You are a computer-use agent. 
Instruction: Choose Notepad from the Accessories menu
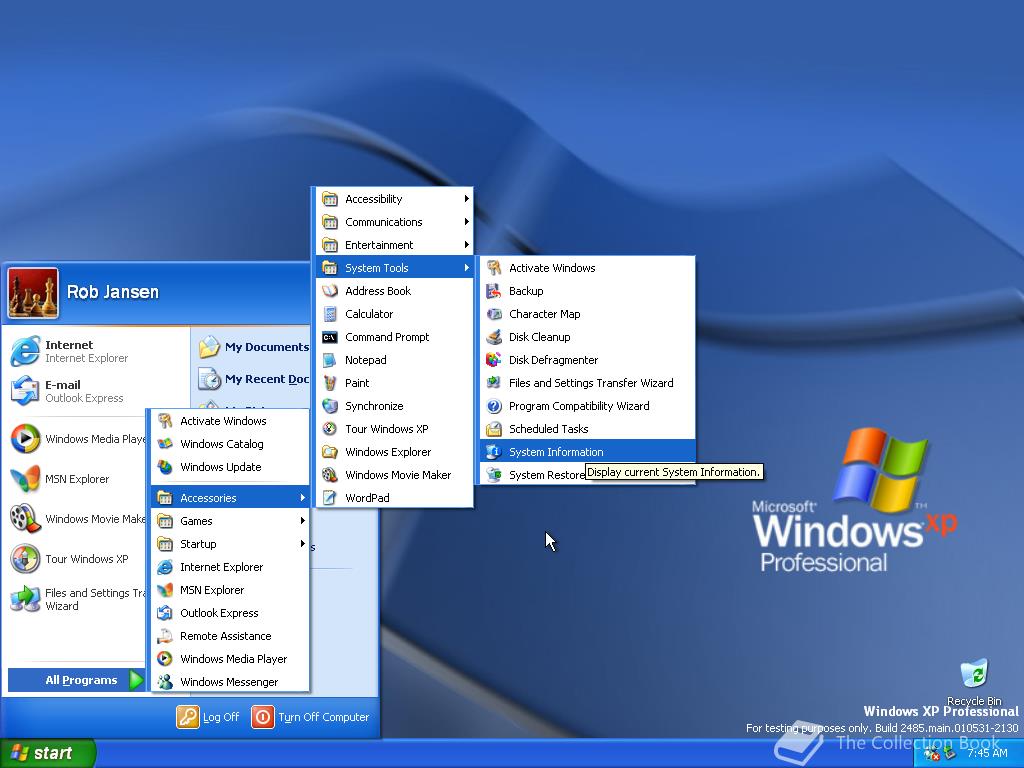point(365,360)
